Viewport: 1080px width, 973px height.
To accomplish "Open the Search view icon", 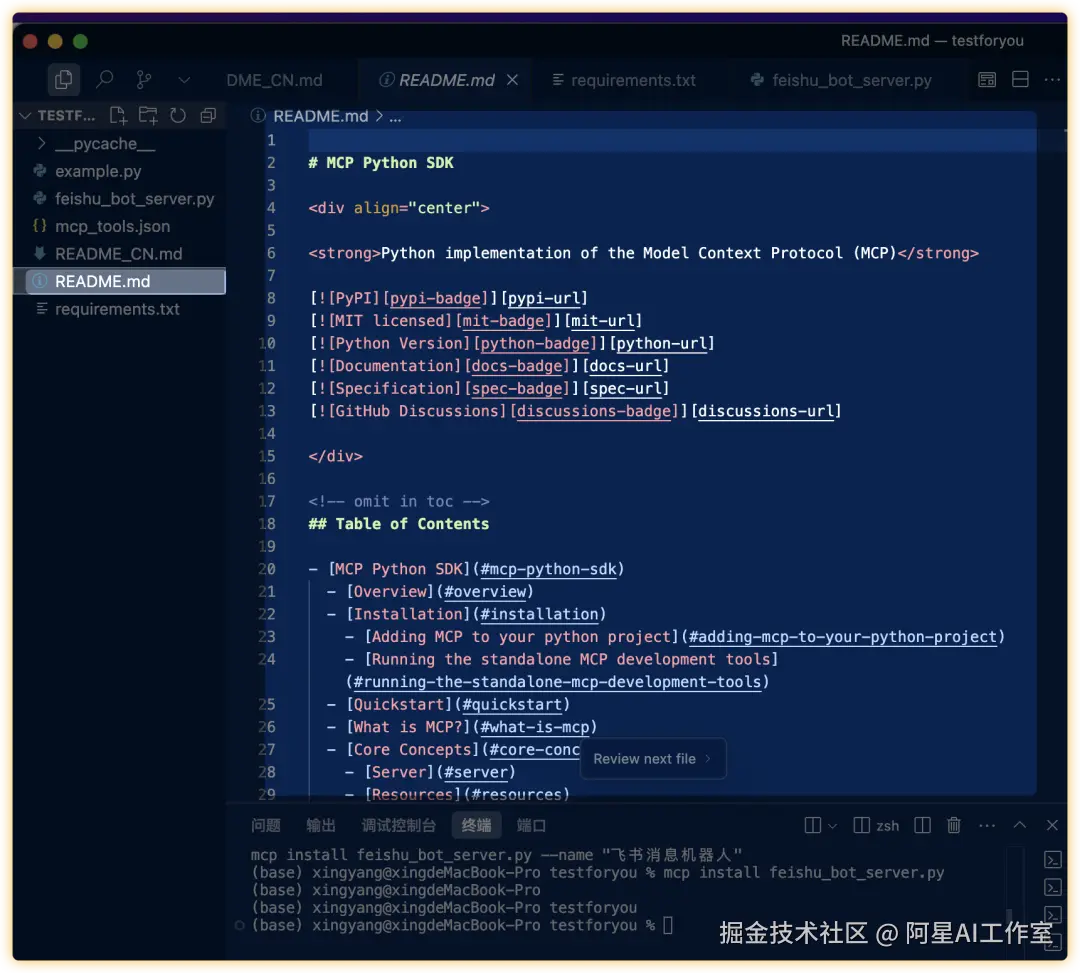I will point(104,80).
